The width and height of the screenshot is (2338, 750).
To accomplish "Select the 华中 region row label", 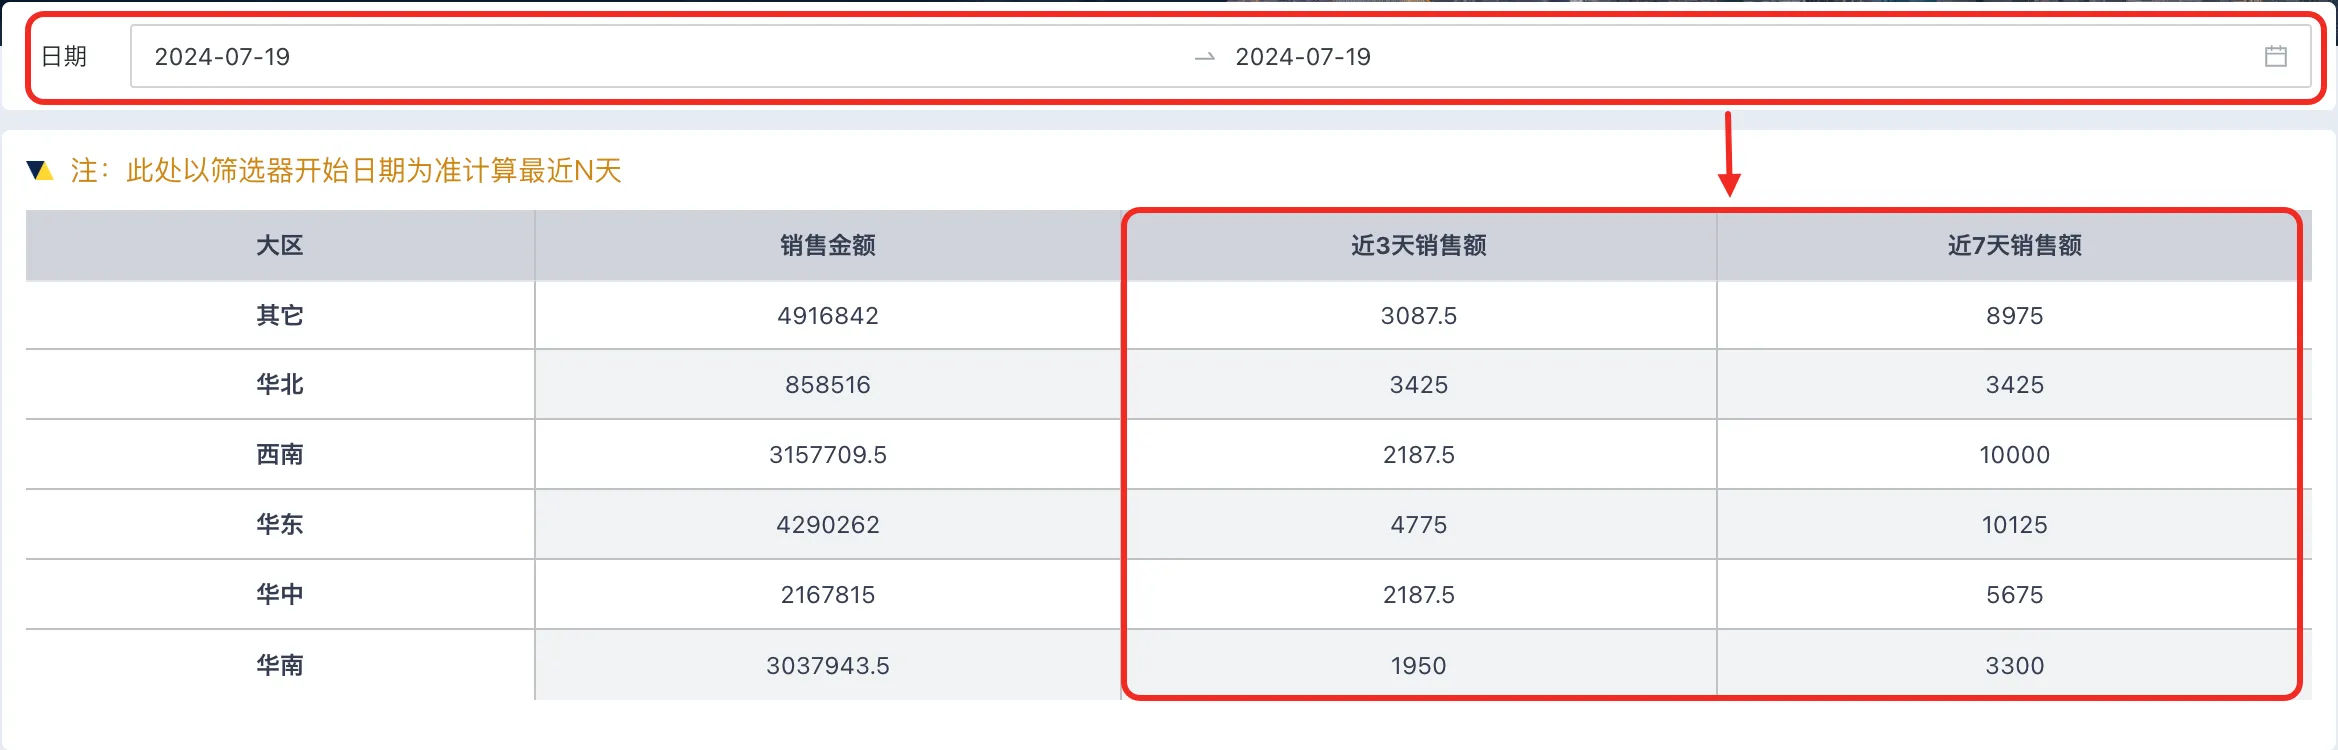I will [280, 595].
